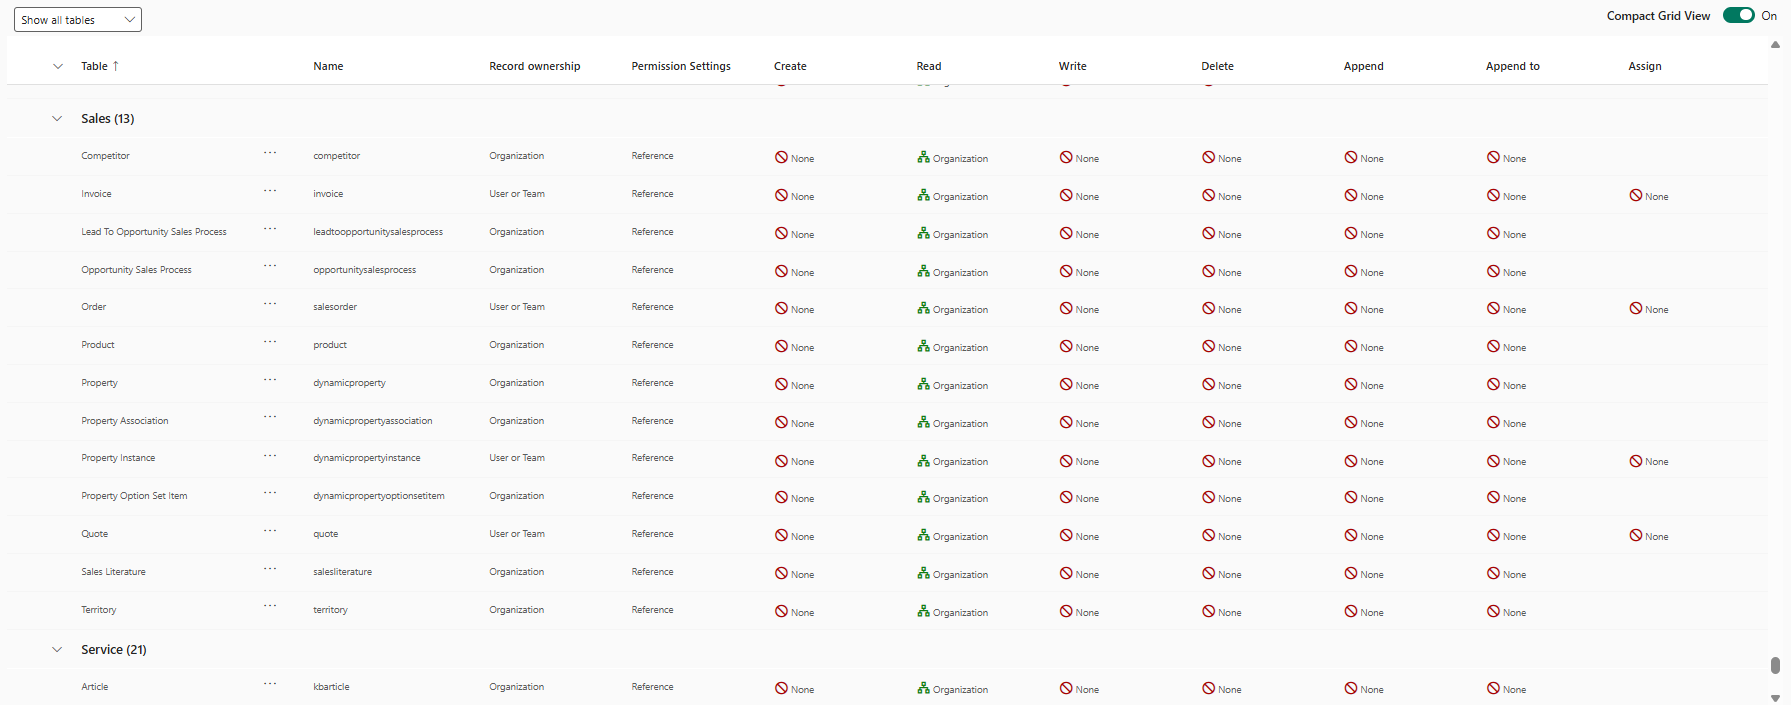Click the Permission Settings column header
This screenshot has width=1791, height=705.
click(x=680, y=66)
